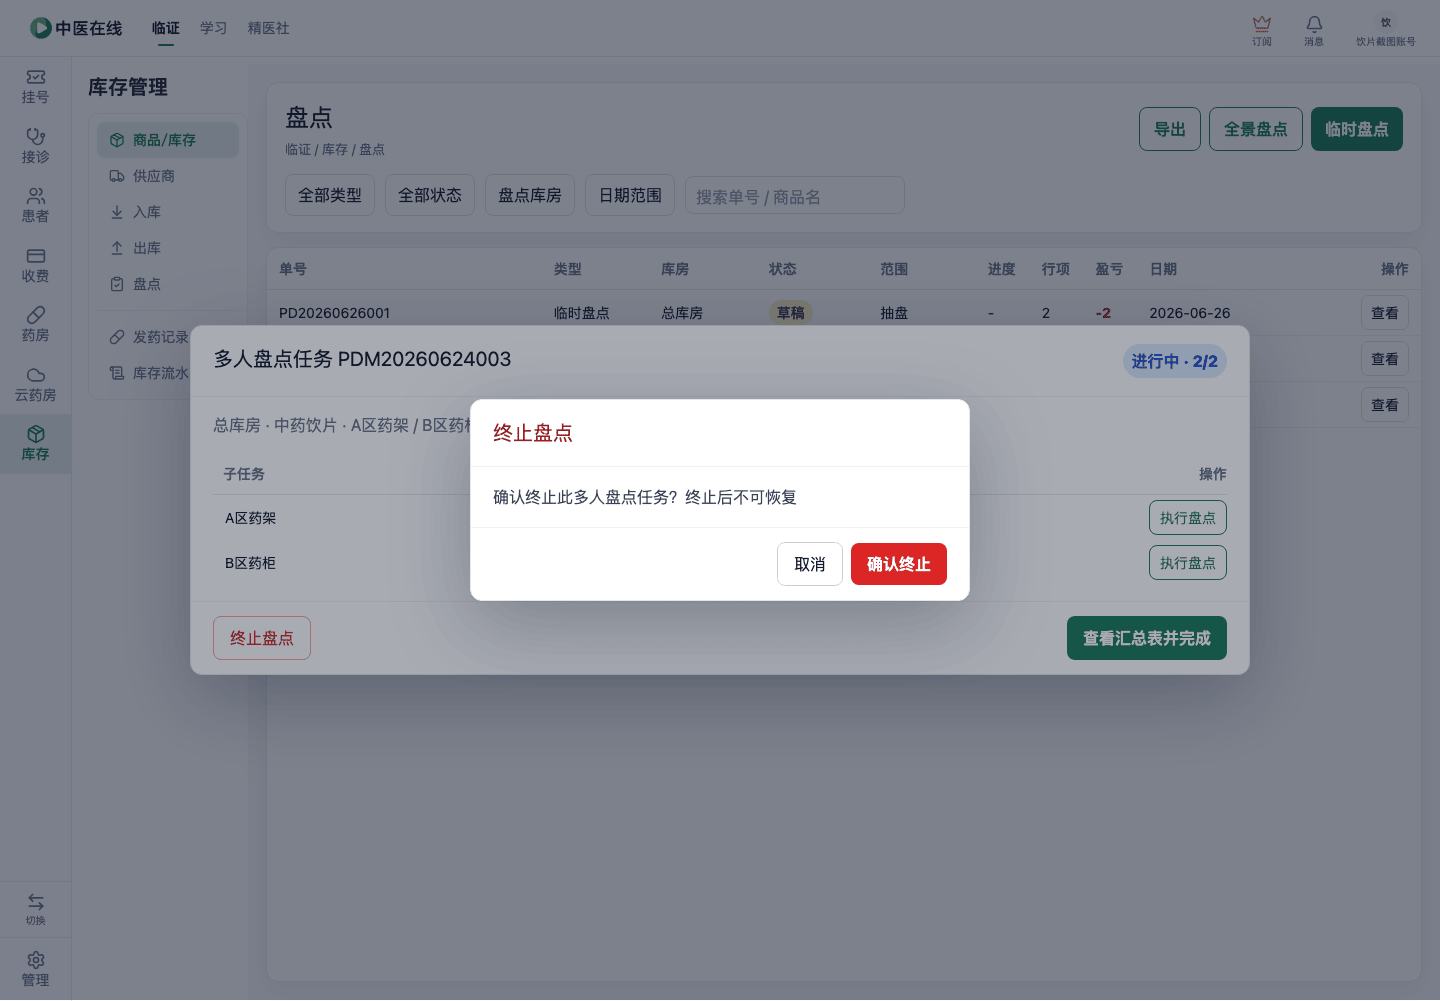The height and width of the screenshot is (1001, 1440).
Task: Click the 单号 column header
Action: tap(293, 269)
